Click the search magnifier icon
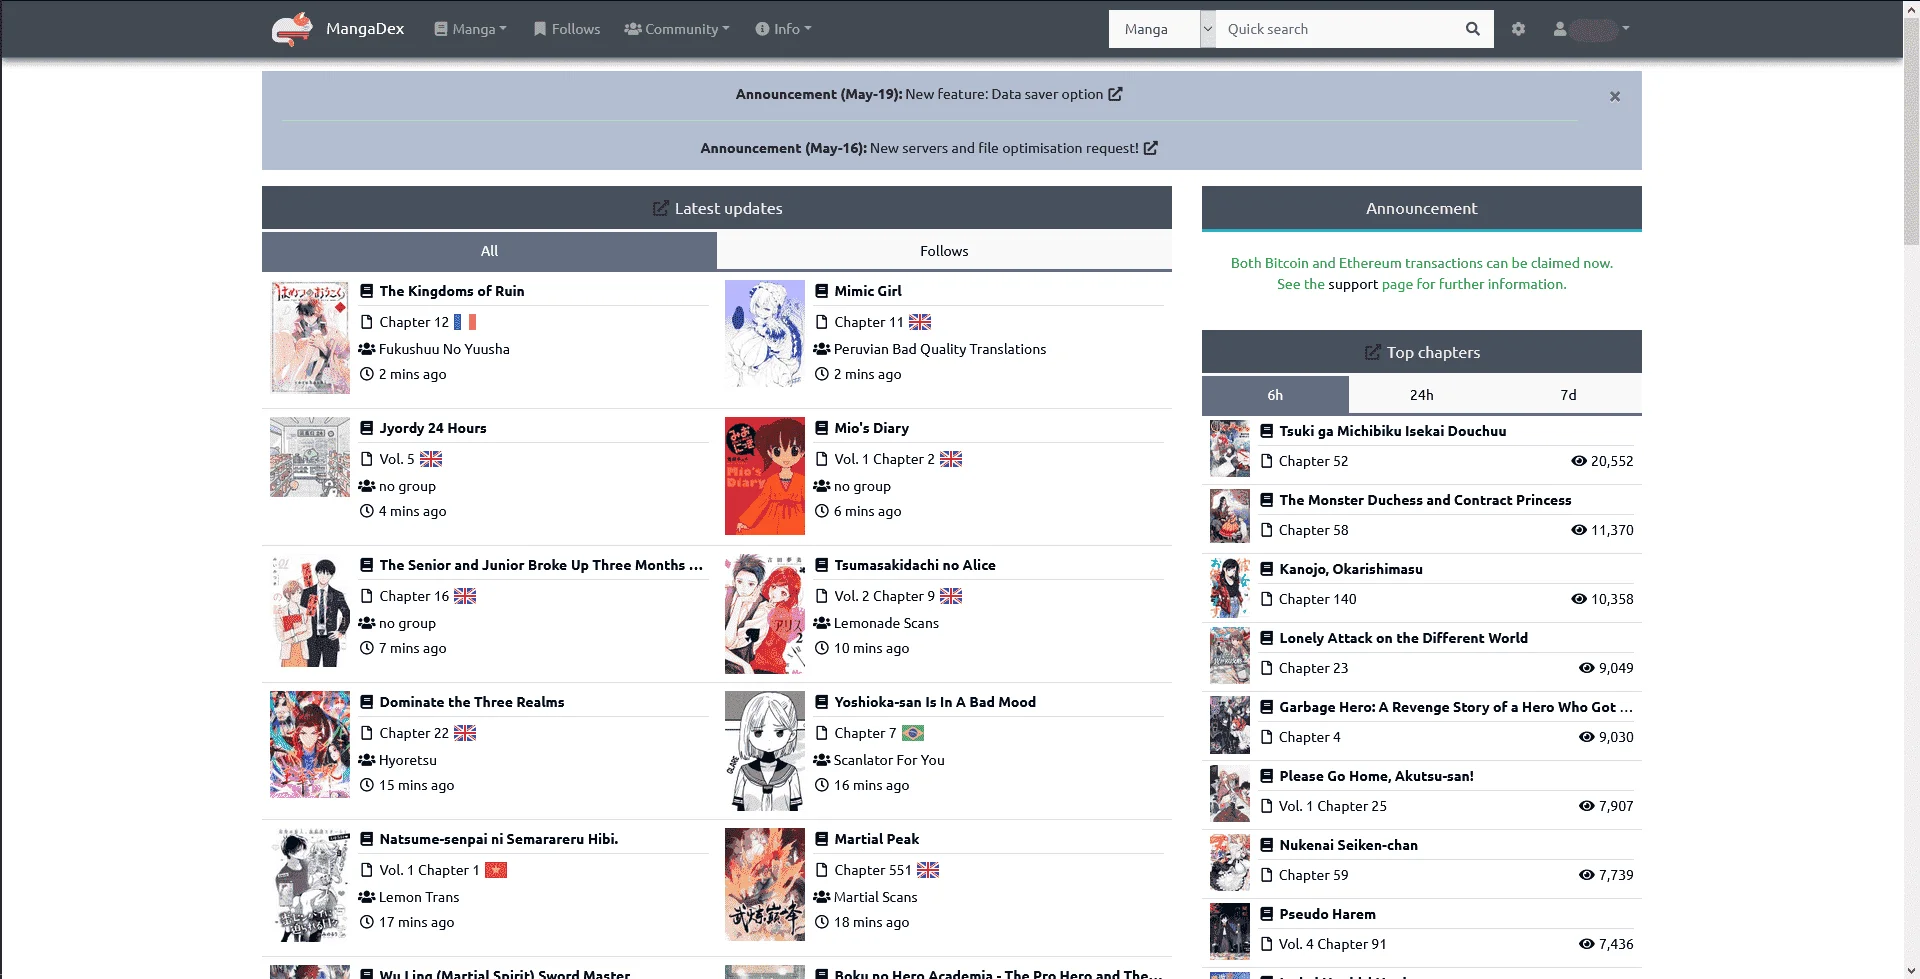The height and width of the screenshot is (979, 1920). 1472,29
